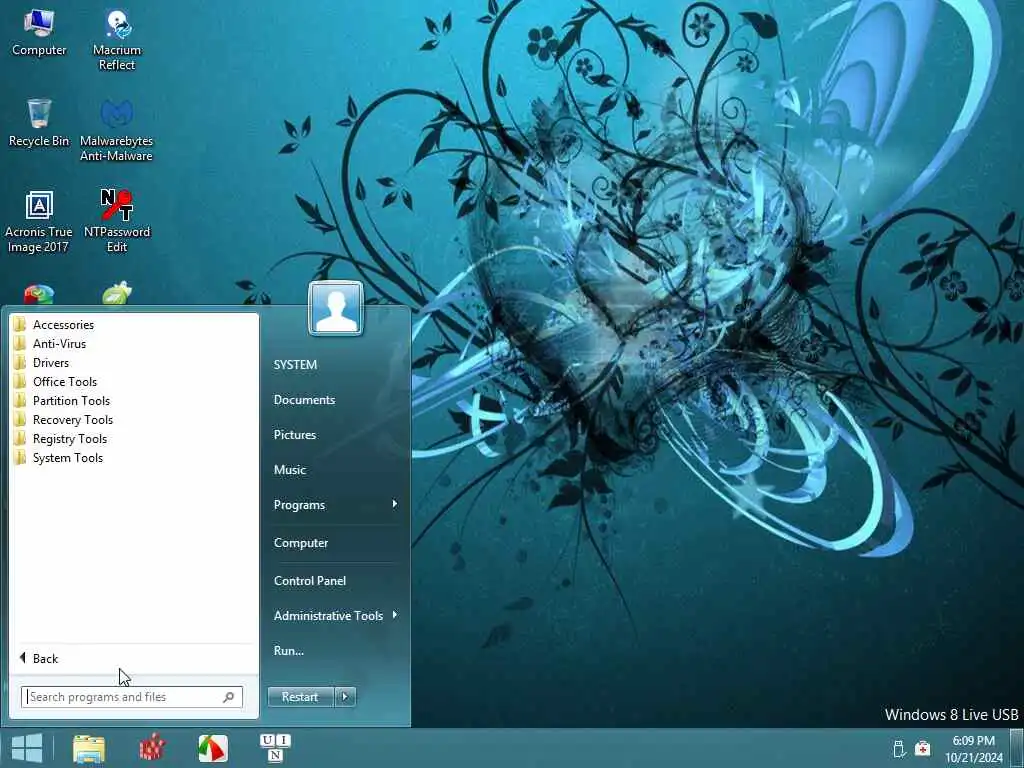Open the red and green taskbar app icon

pos(213,748)
